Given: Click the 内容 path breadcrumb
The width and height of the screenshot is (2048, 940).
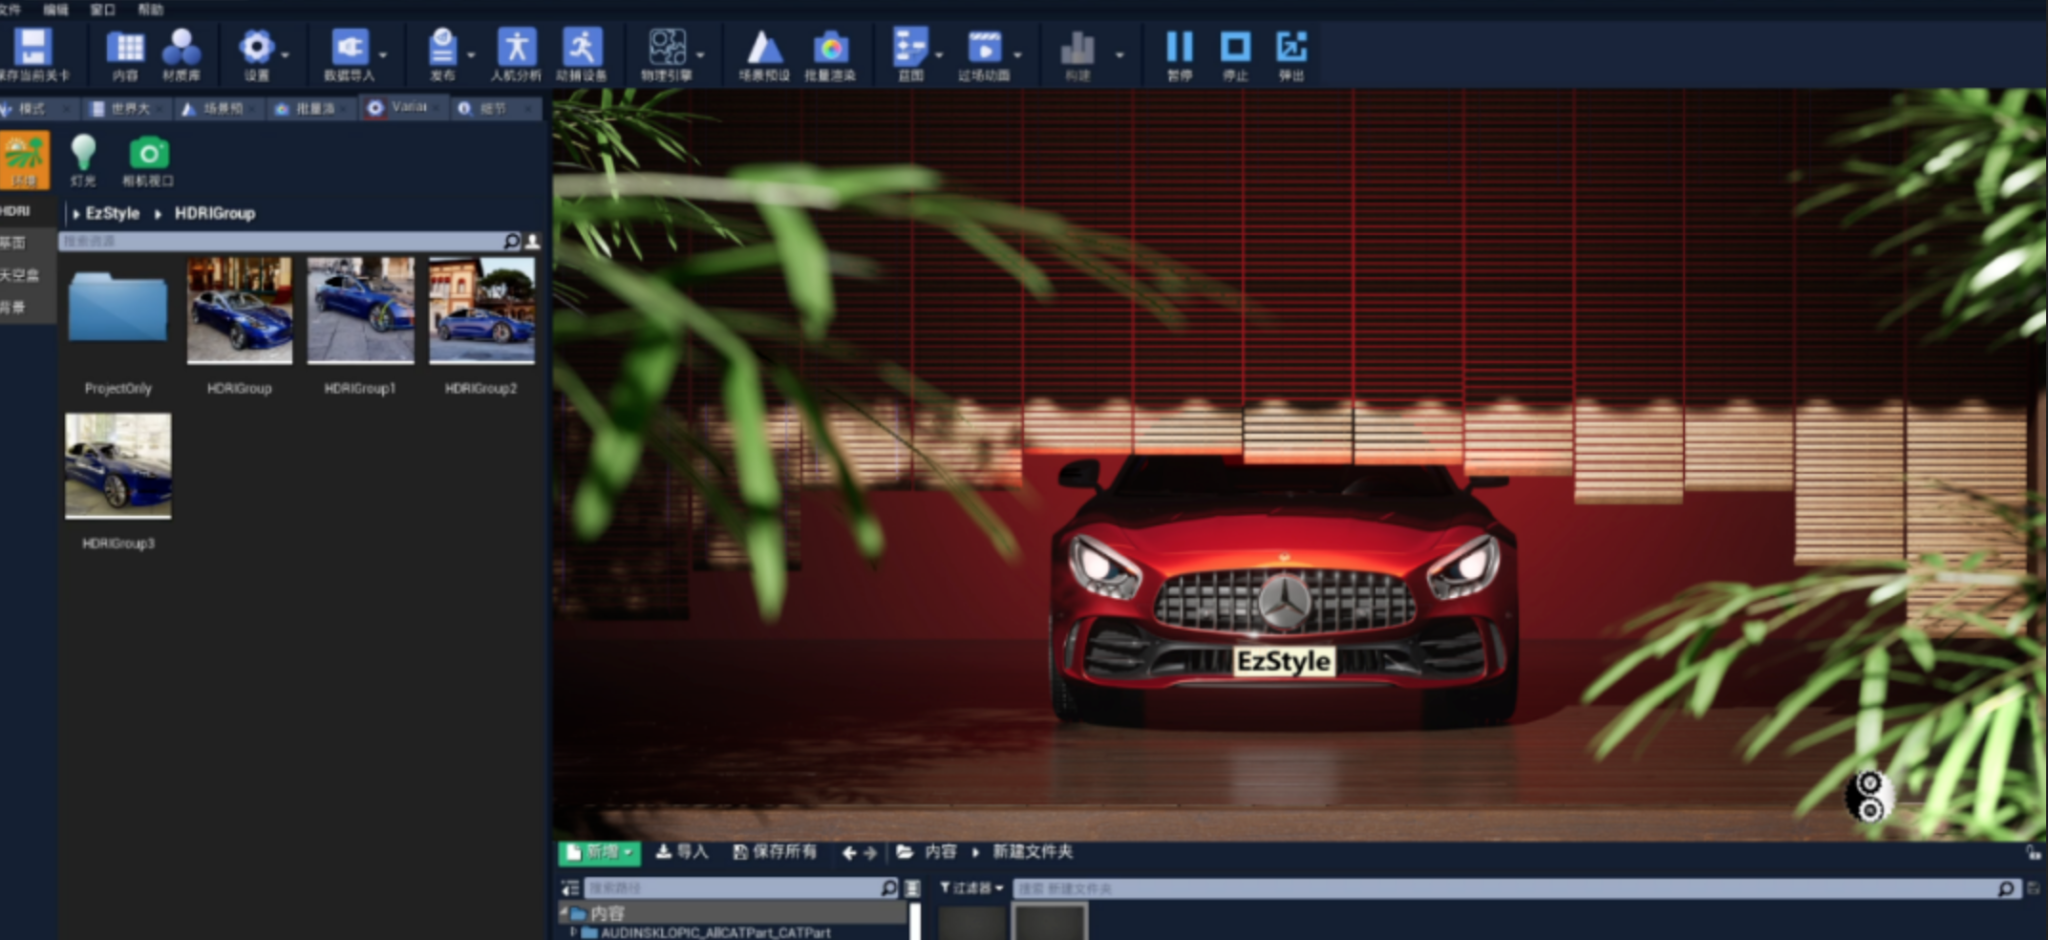Looking at the screenshot, I should click(x=940, y=852).
